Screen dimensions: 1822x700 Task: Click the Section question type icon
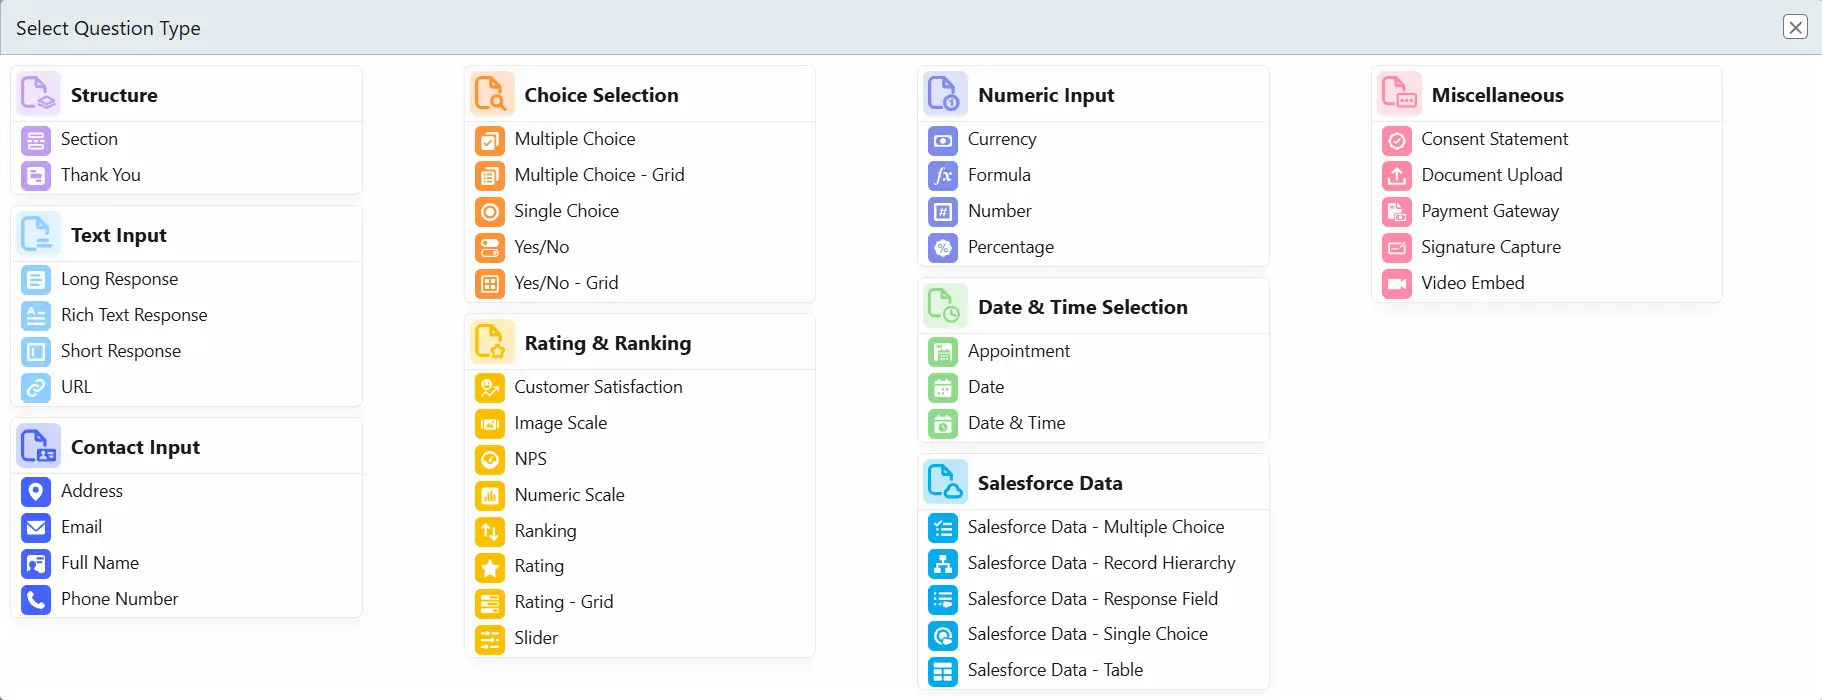click(36, 140)
